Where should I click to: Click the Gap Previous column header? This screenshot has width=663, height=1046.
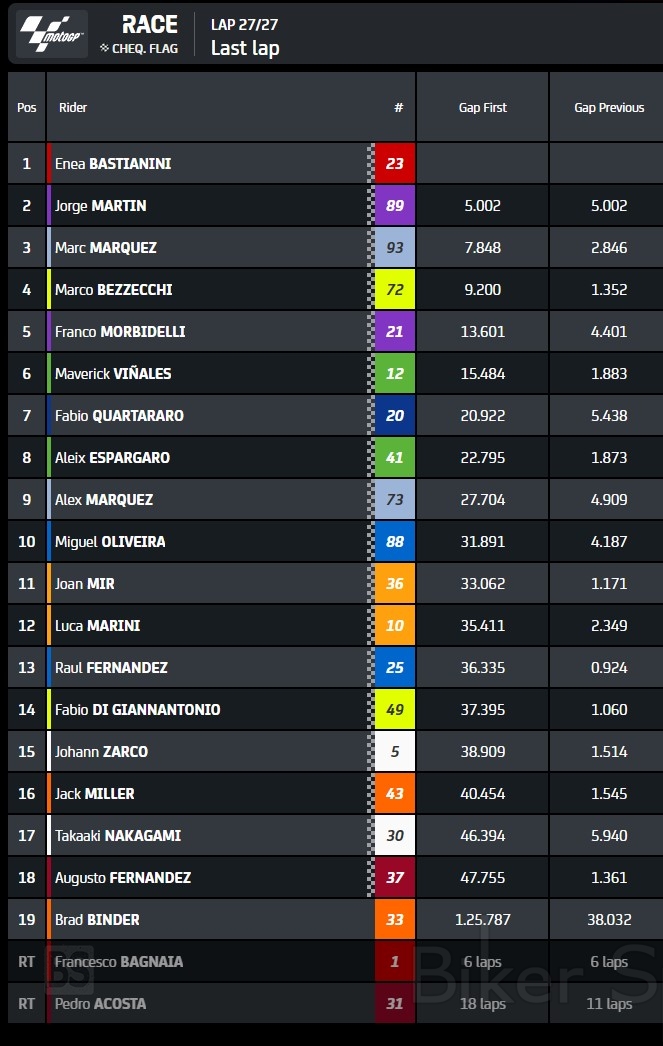[x=608, y=108]
